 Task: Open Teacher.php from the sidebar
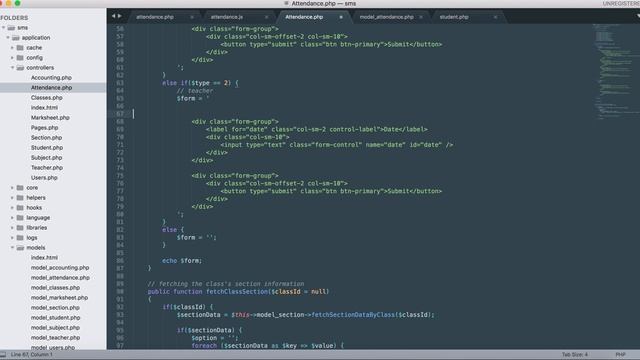coord(47,168)
